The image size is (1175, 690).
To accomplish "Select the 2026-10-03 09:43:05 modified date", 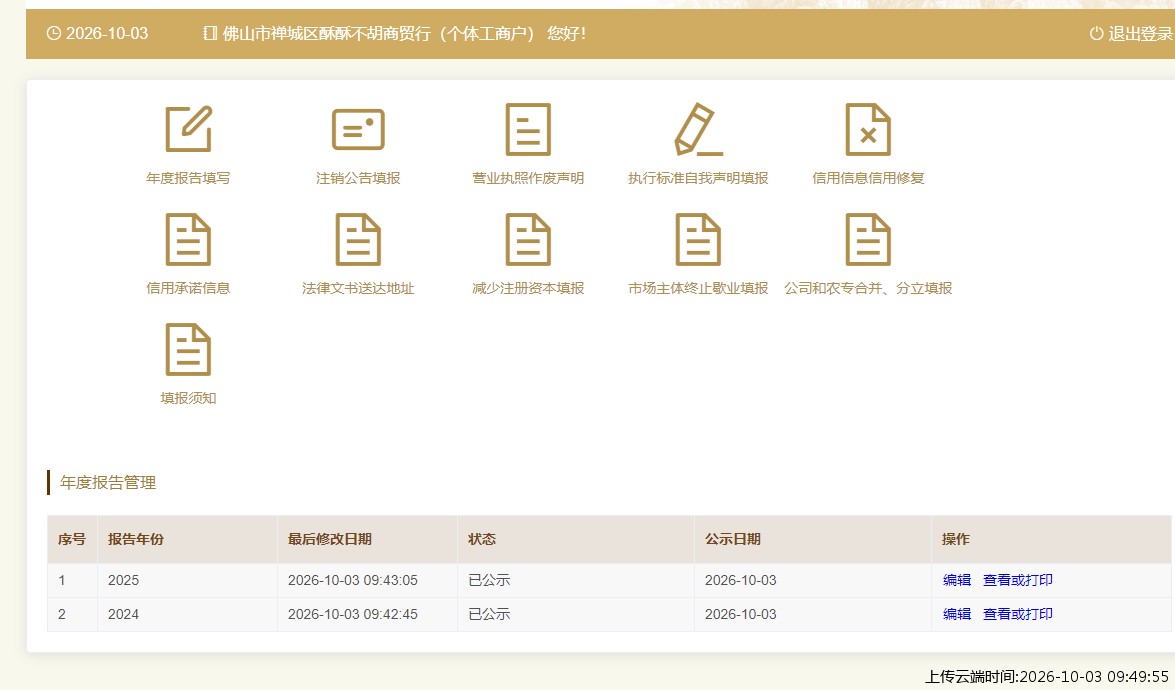I will [353, 581].
